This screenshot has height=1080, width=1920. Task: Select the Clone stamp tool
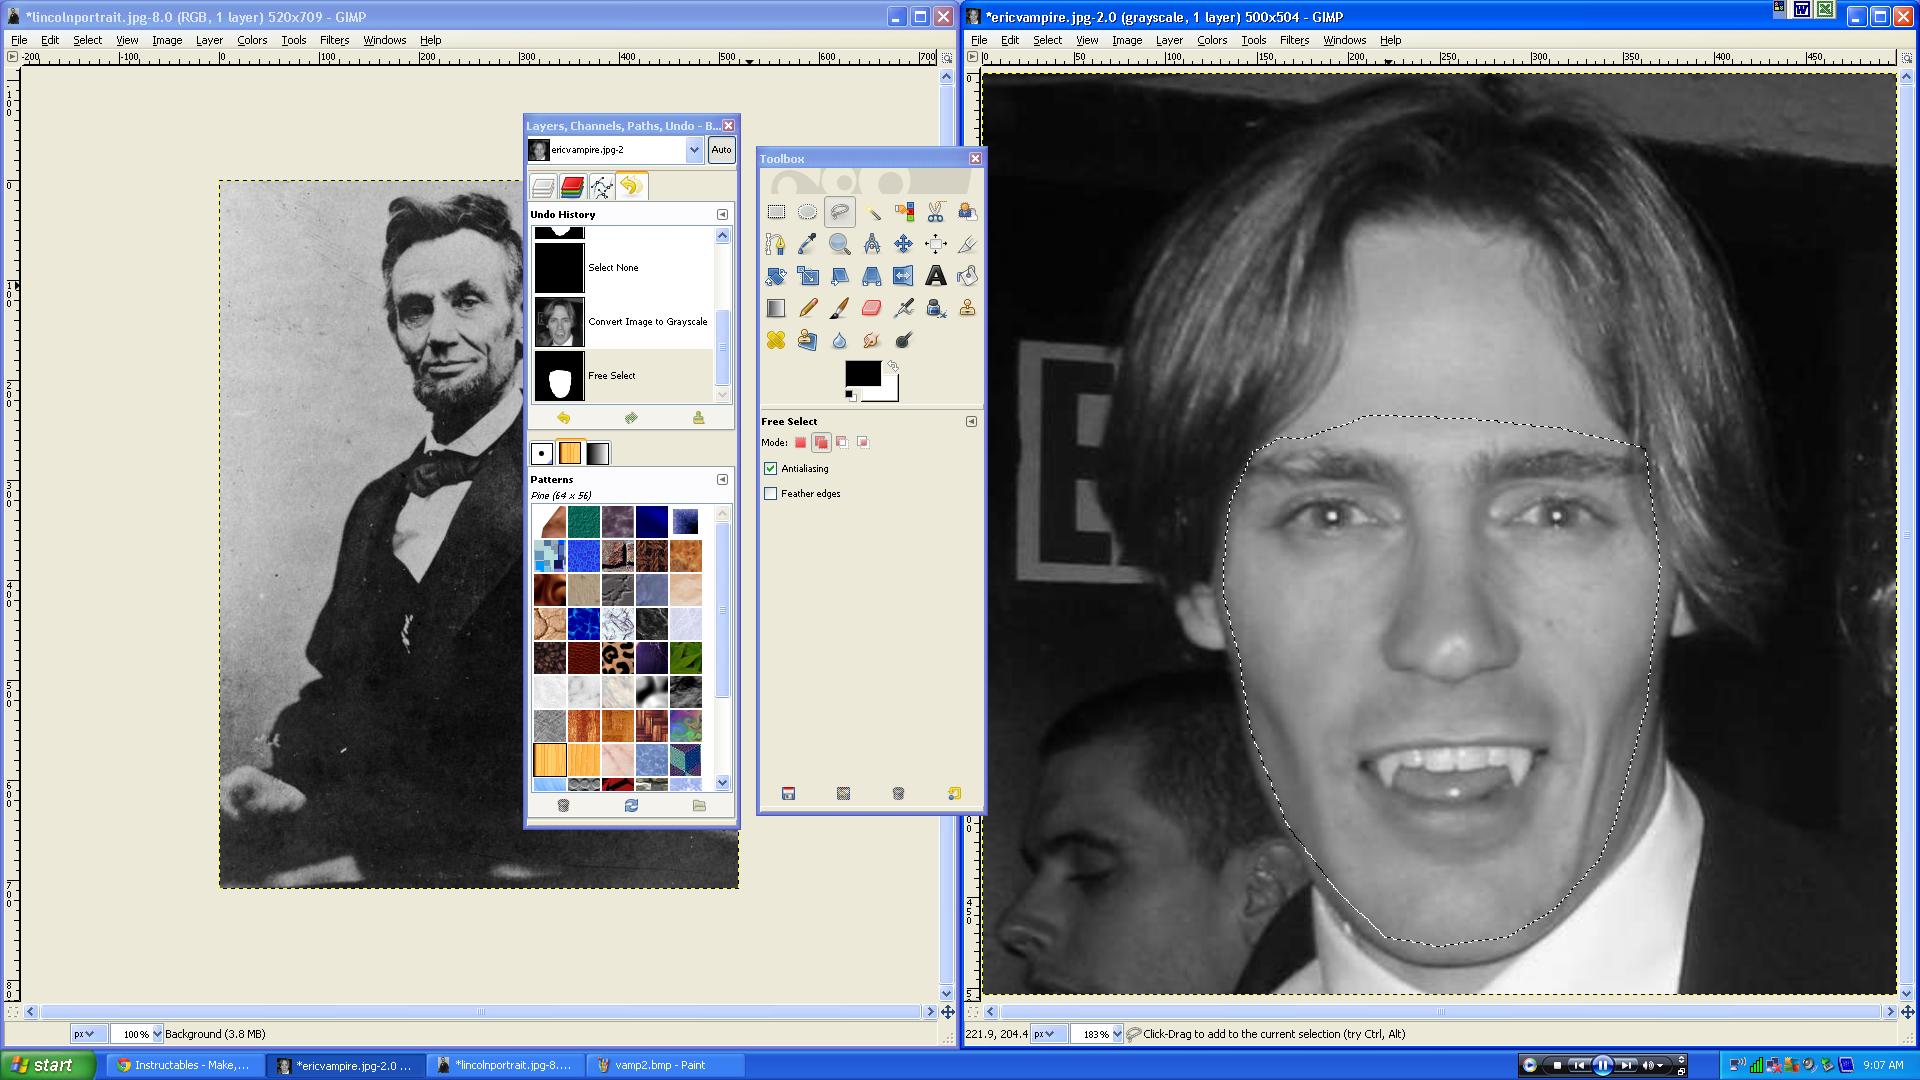click(x=967, y=308)
